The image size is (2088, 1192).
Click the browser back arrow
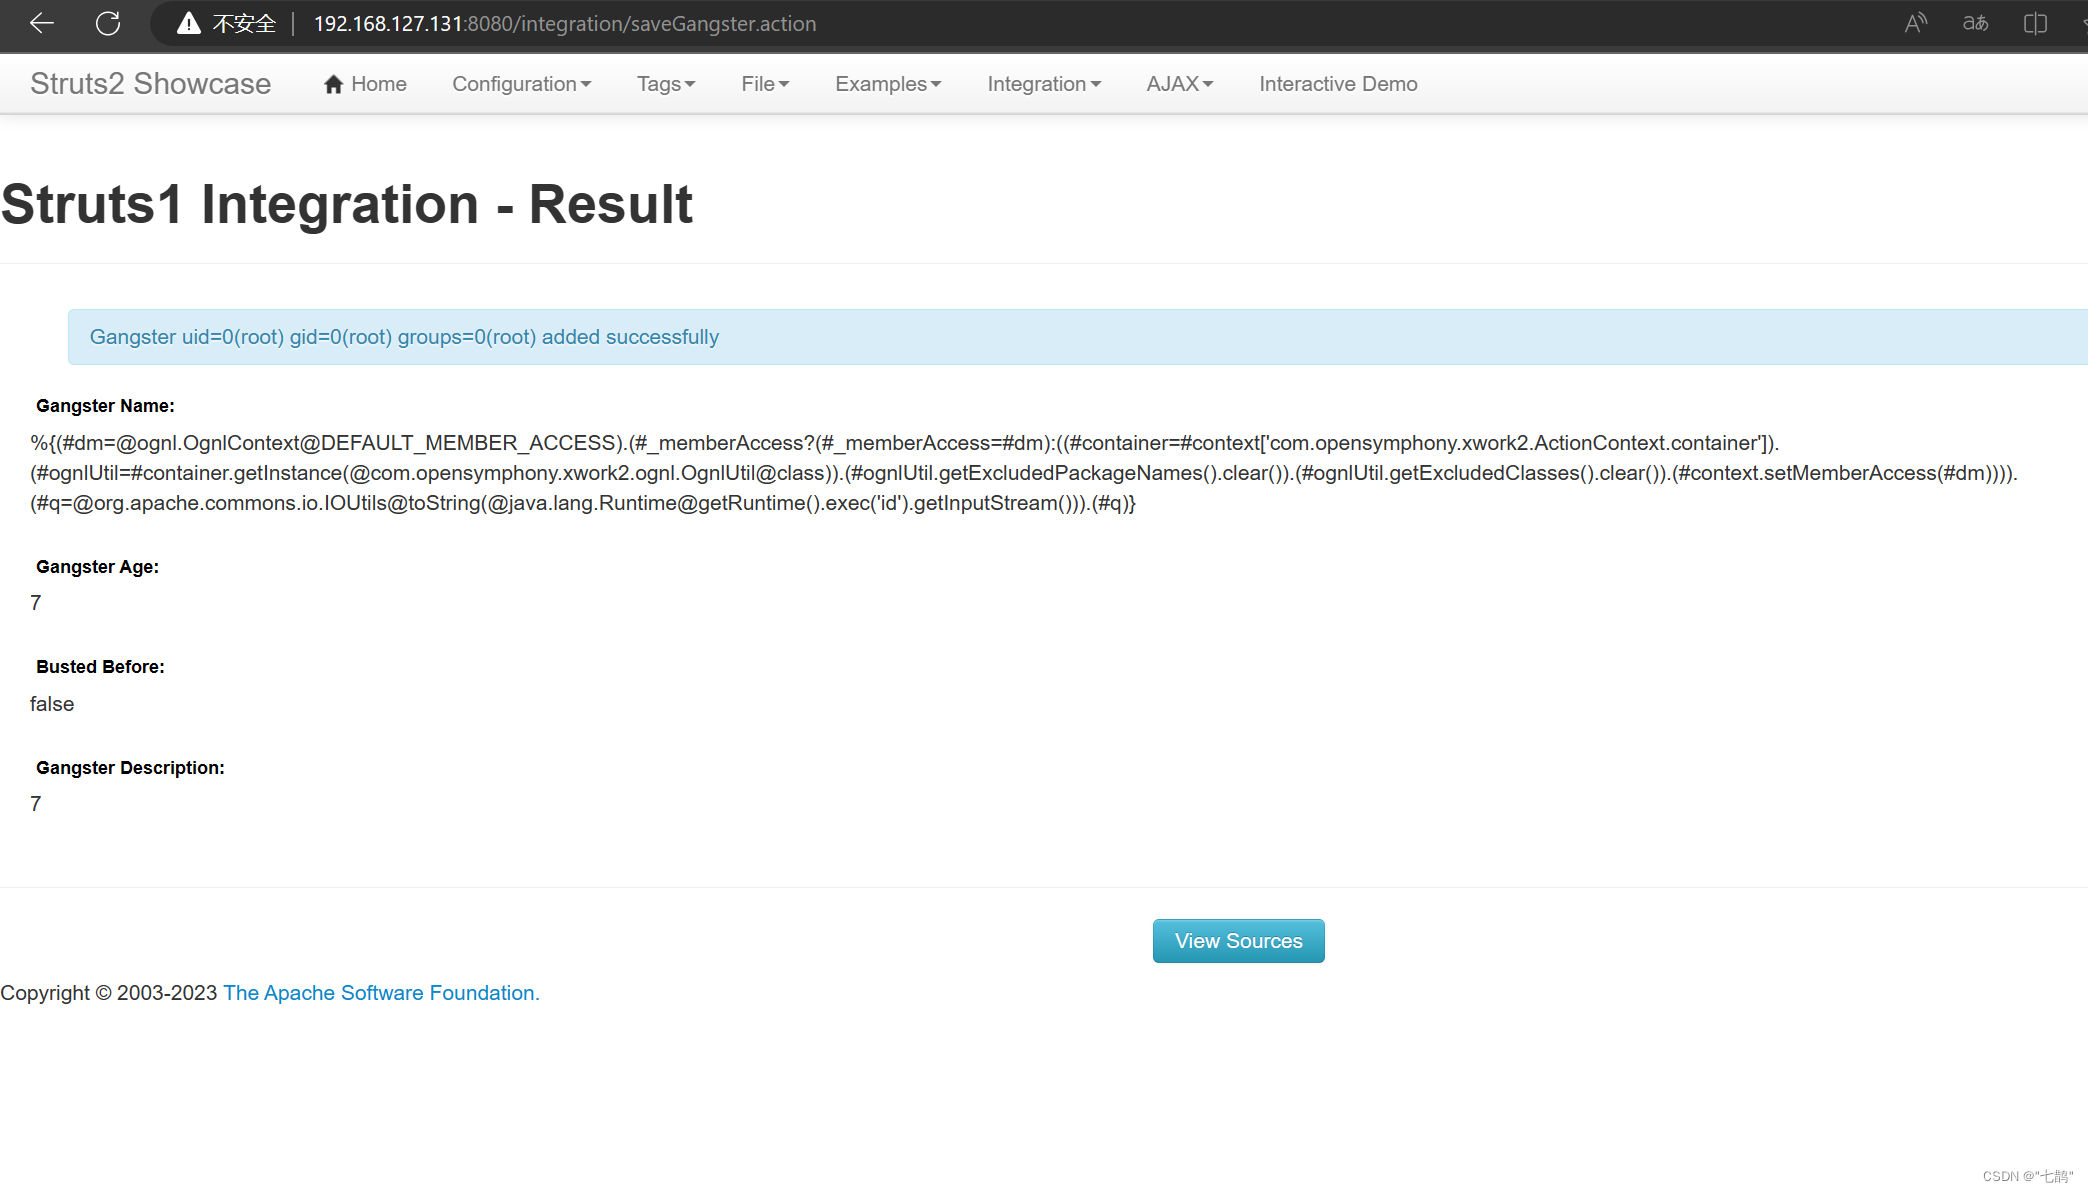click(41, 23)
